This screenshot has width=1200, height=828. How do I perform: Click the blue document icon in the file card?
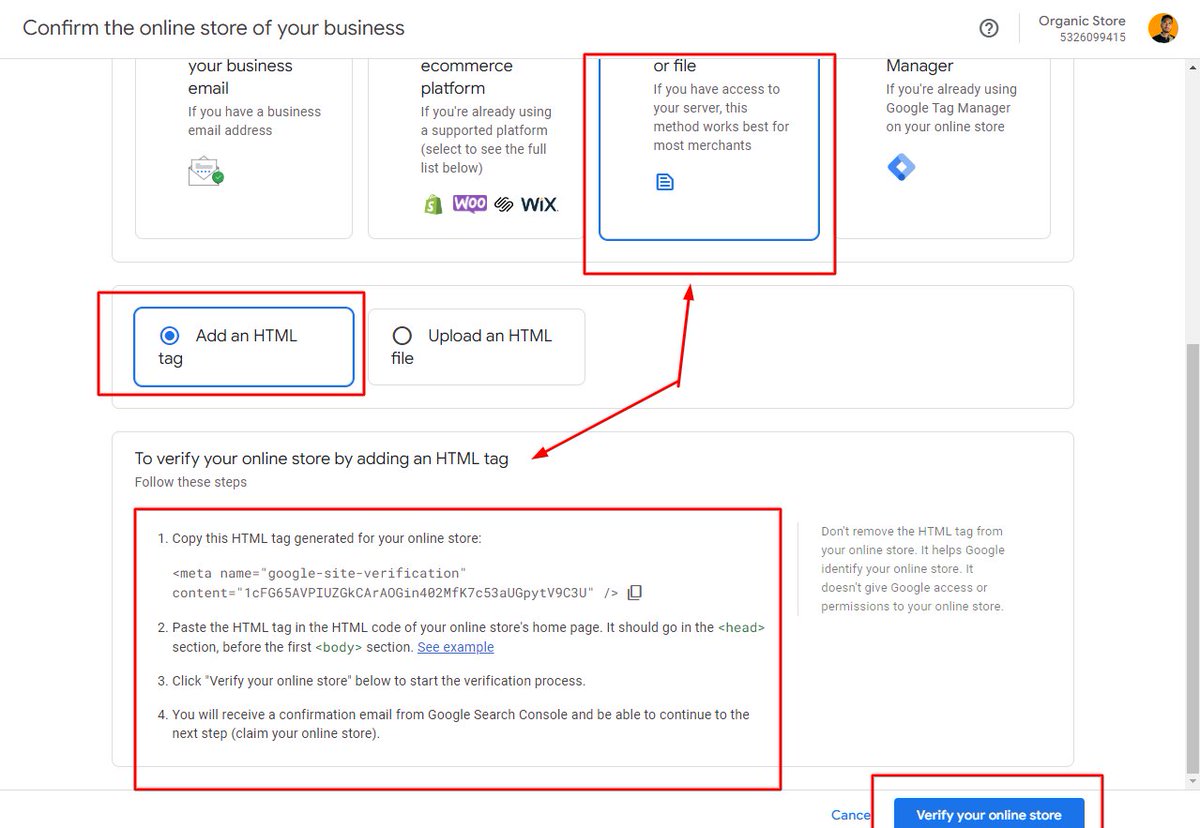[x=664, y=183]
